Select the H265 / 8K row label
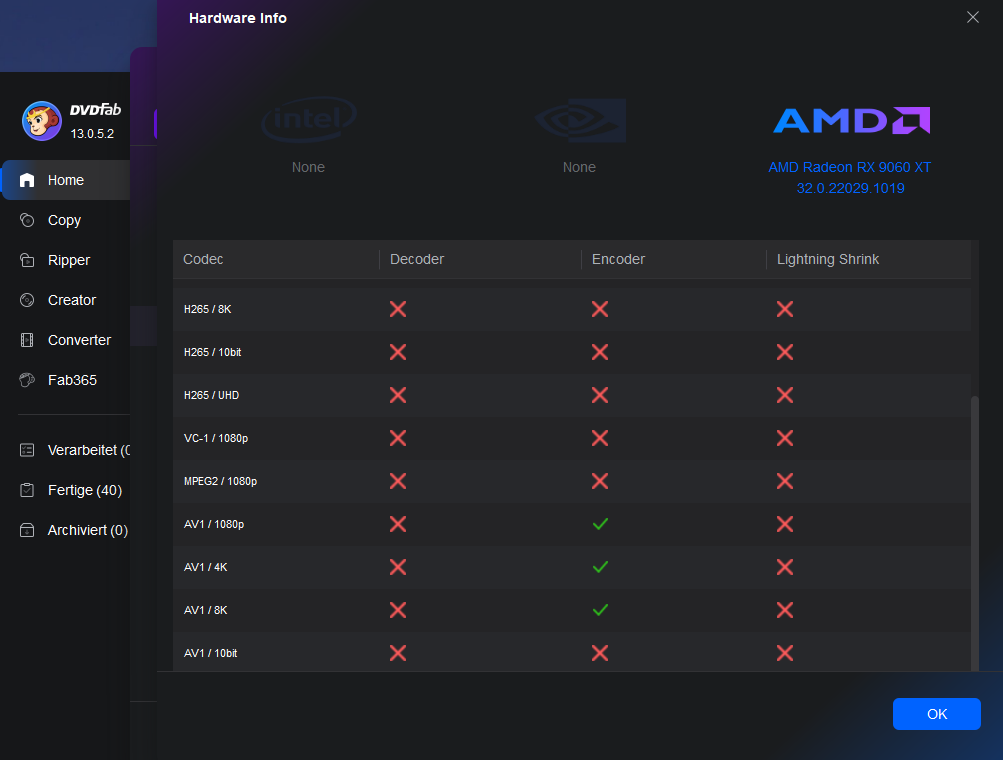 coord(207,309)
